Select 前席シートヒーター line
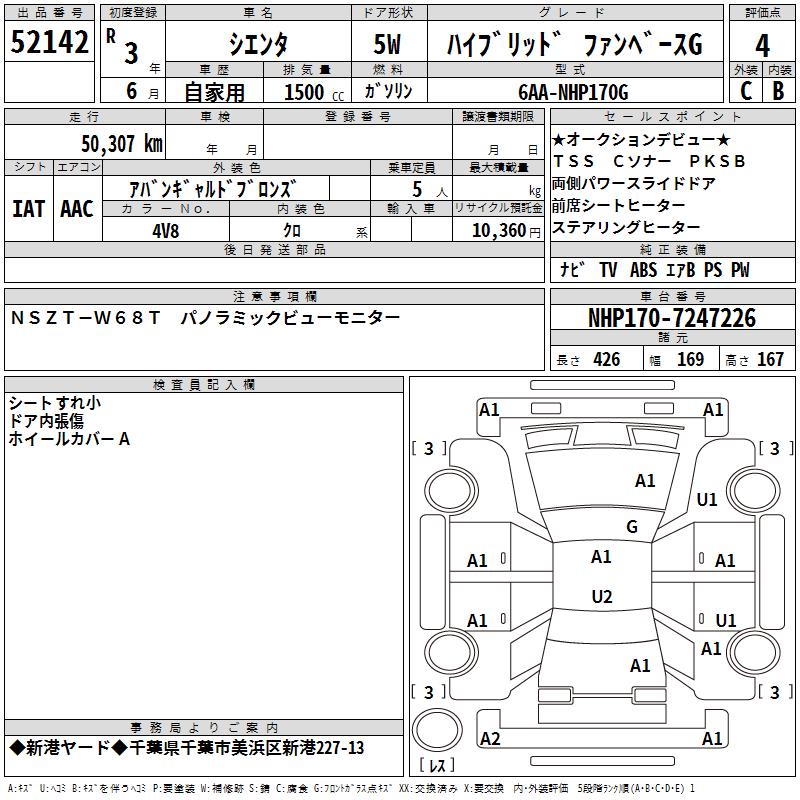800x800 pixels. (618, 205)
